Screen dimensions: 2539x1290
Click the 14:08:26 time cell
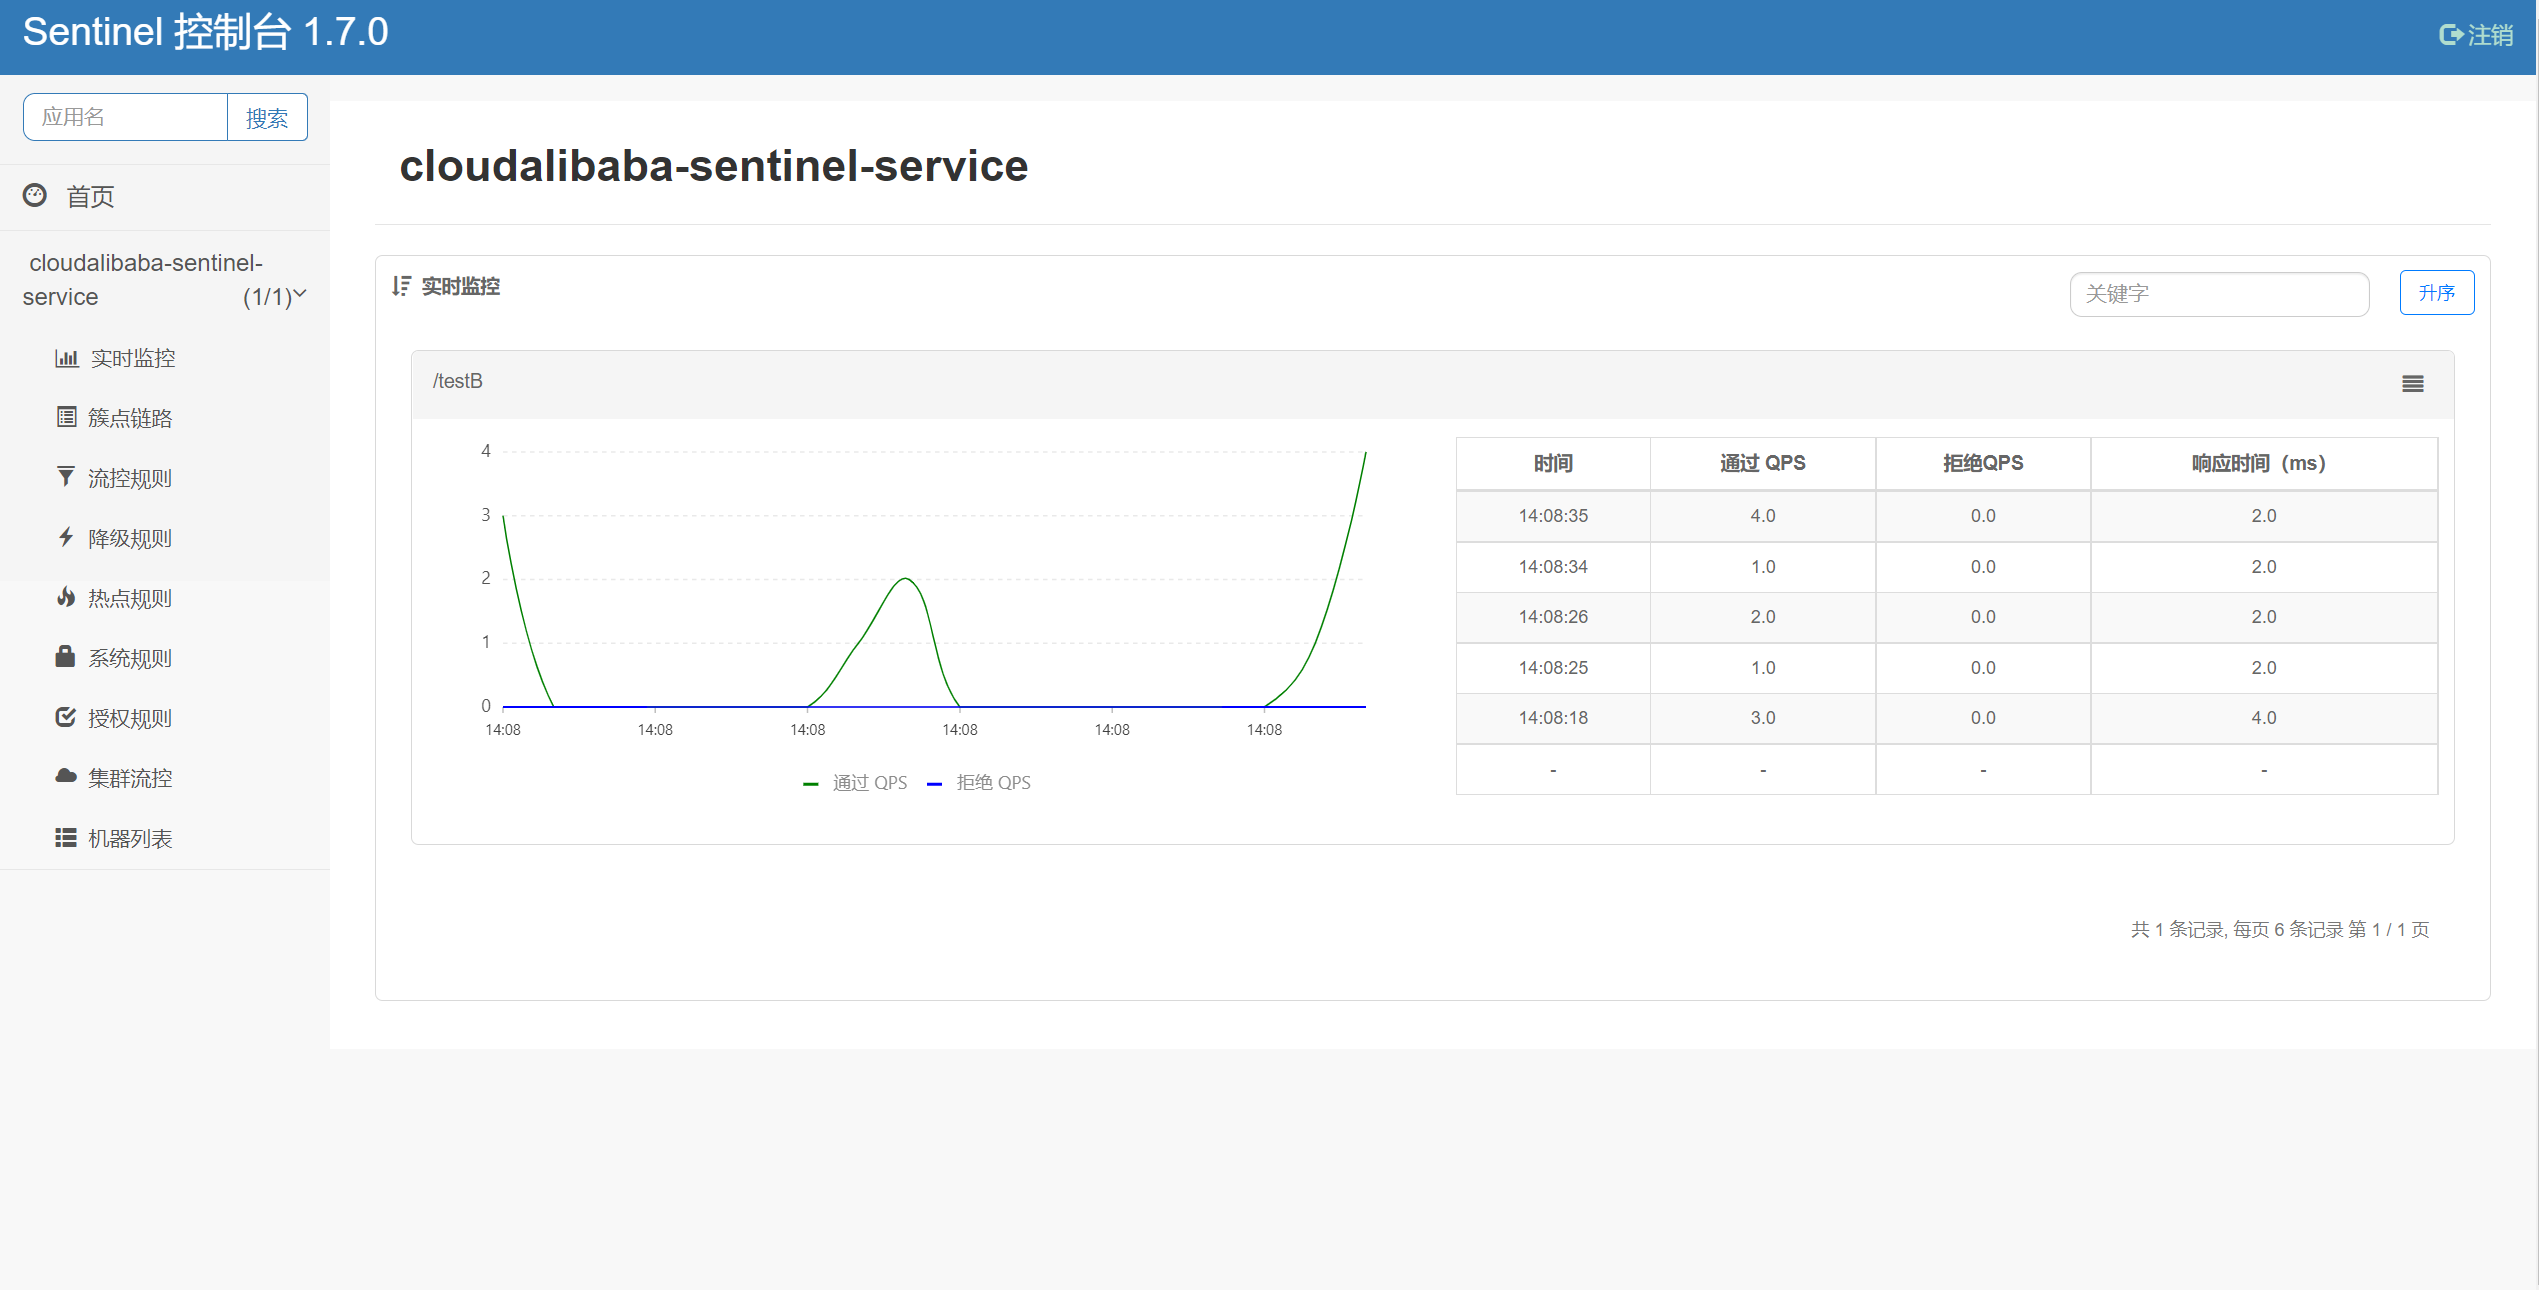coord(1553,617)
